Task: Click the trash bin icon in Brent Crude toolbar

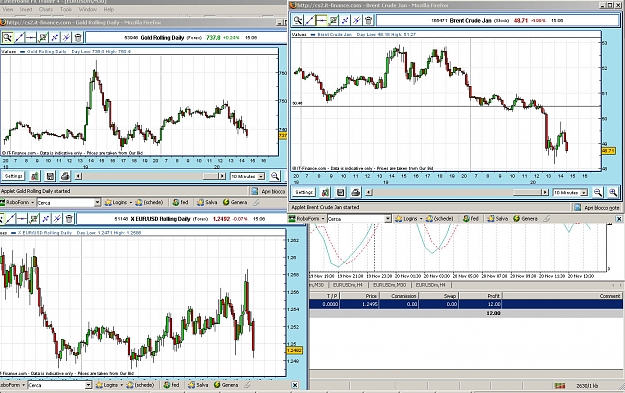Action: [369, 20]
